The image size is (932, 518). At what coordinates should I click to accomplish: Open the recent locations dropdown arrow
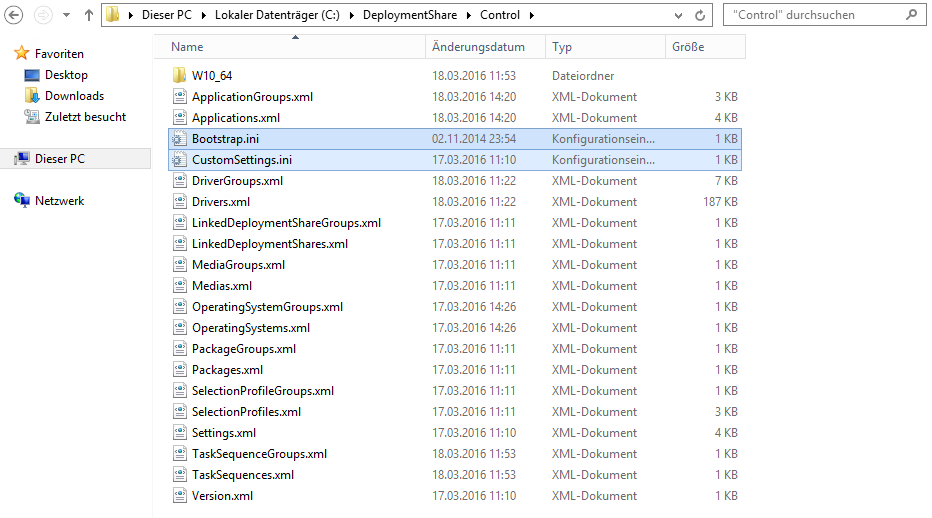tap(66, 16)
